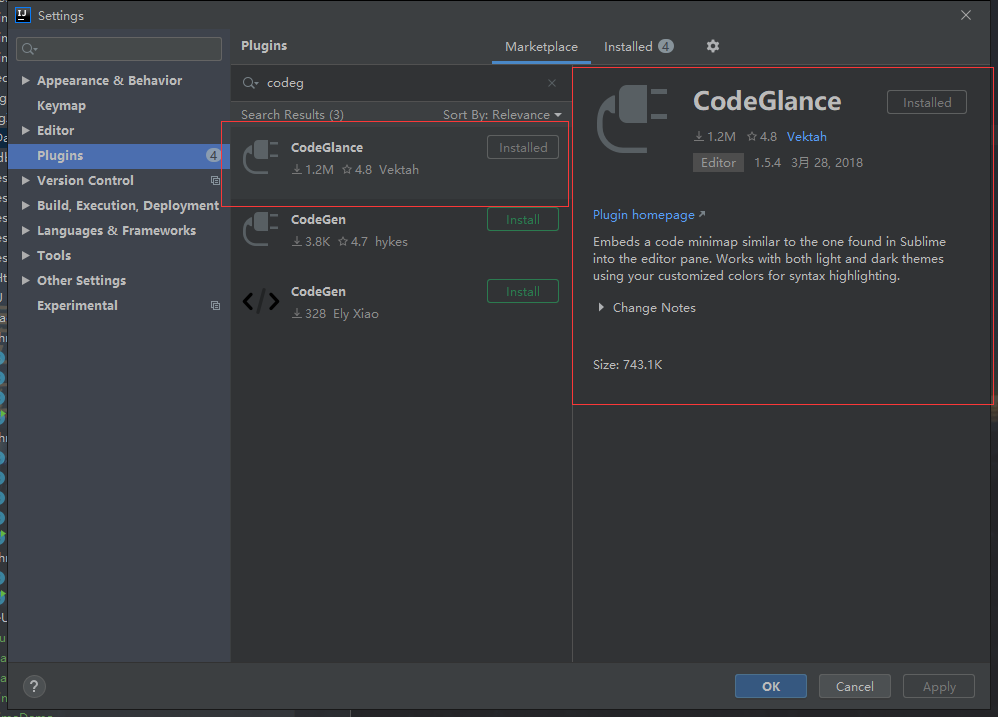
Task: Click the CodeGen angle-brackets plugin icon
Action: (261, 302)
